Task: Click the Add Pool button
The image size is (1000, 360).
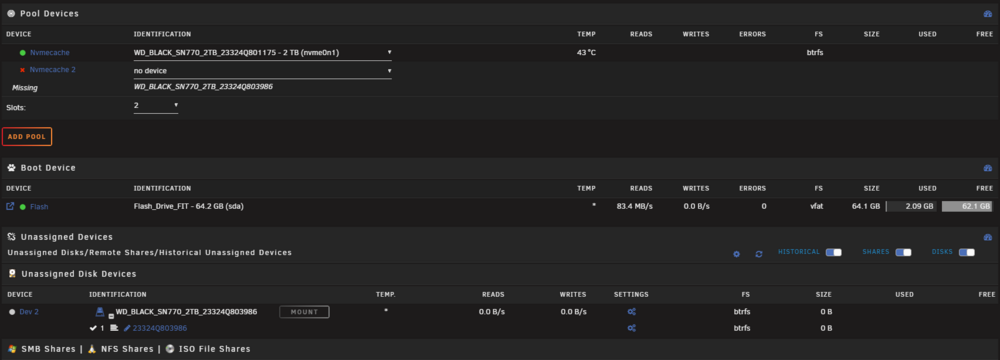Action: (27, 137)
